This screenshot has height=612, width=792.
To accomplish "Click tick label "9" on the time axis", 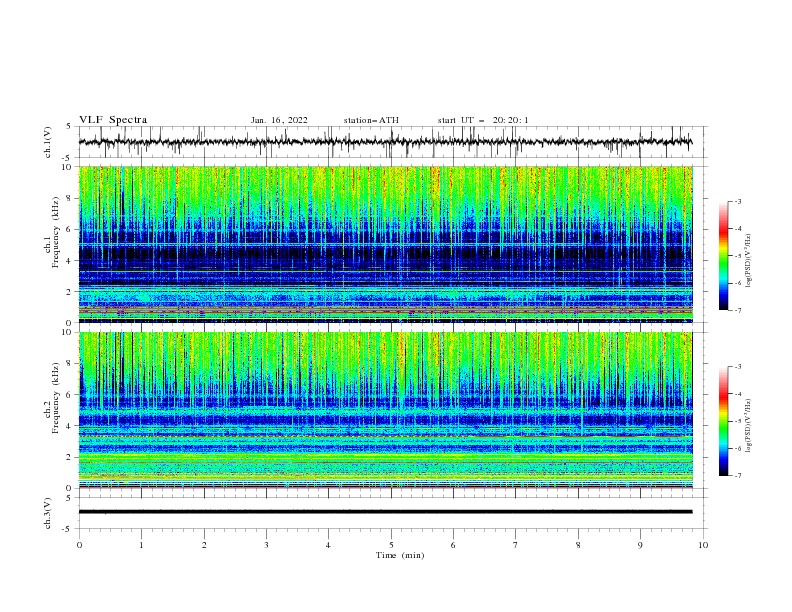I will pyautogui.click(x=640, y=545).
